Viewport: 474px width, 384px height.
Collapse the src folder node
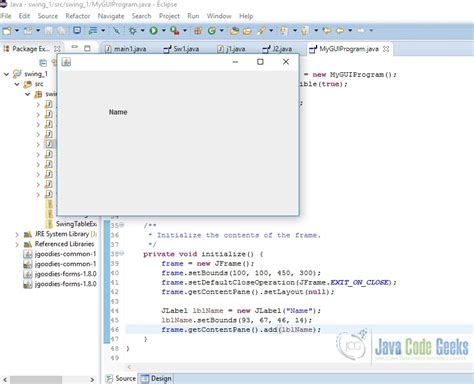(x=17, y=84)
